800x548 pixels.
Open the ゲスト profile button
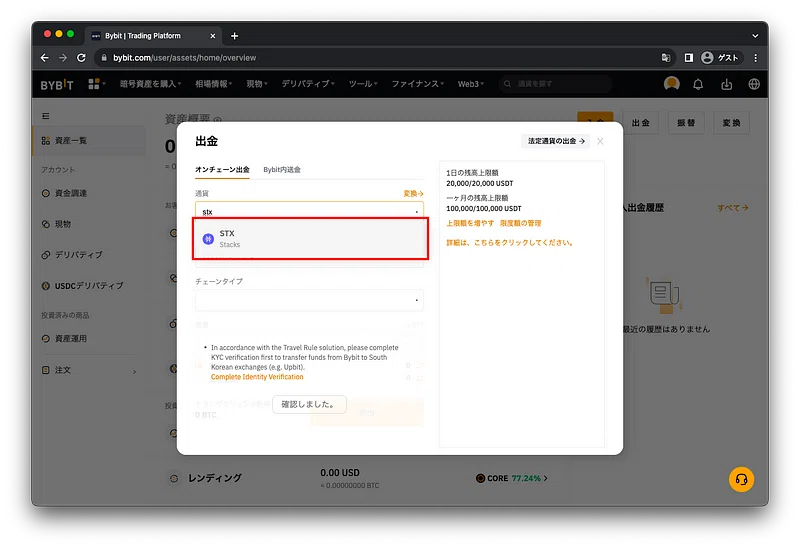[x=721, y=58]
